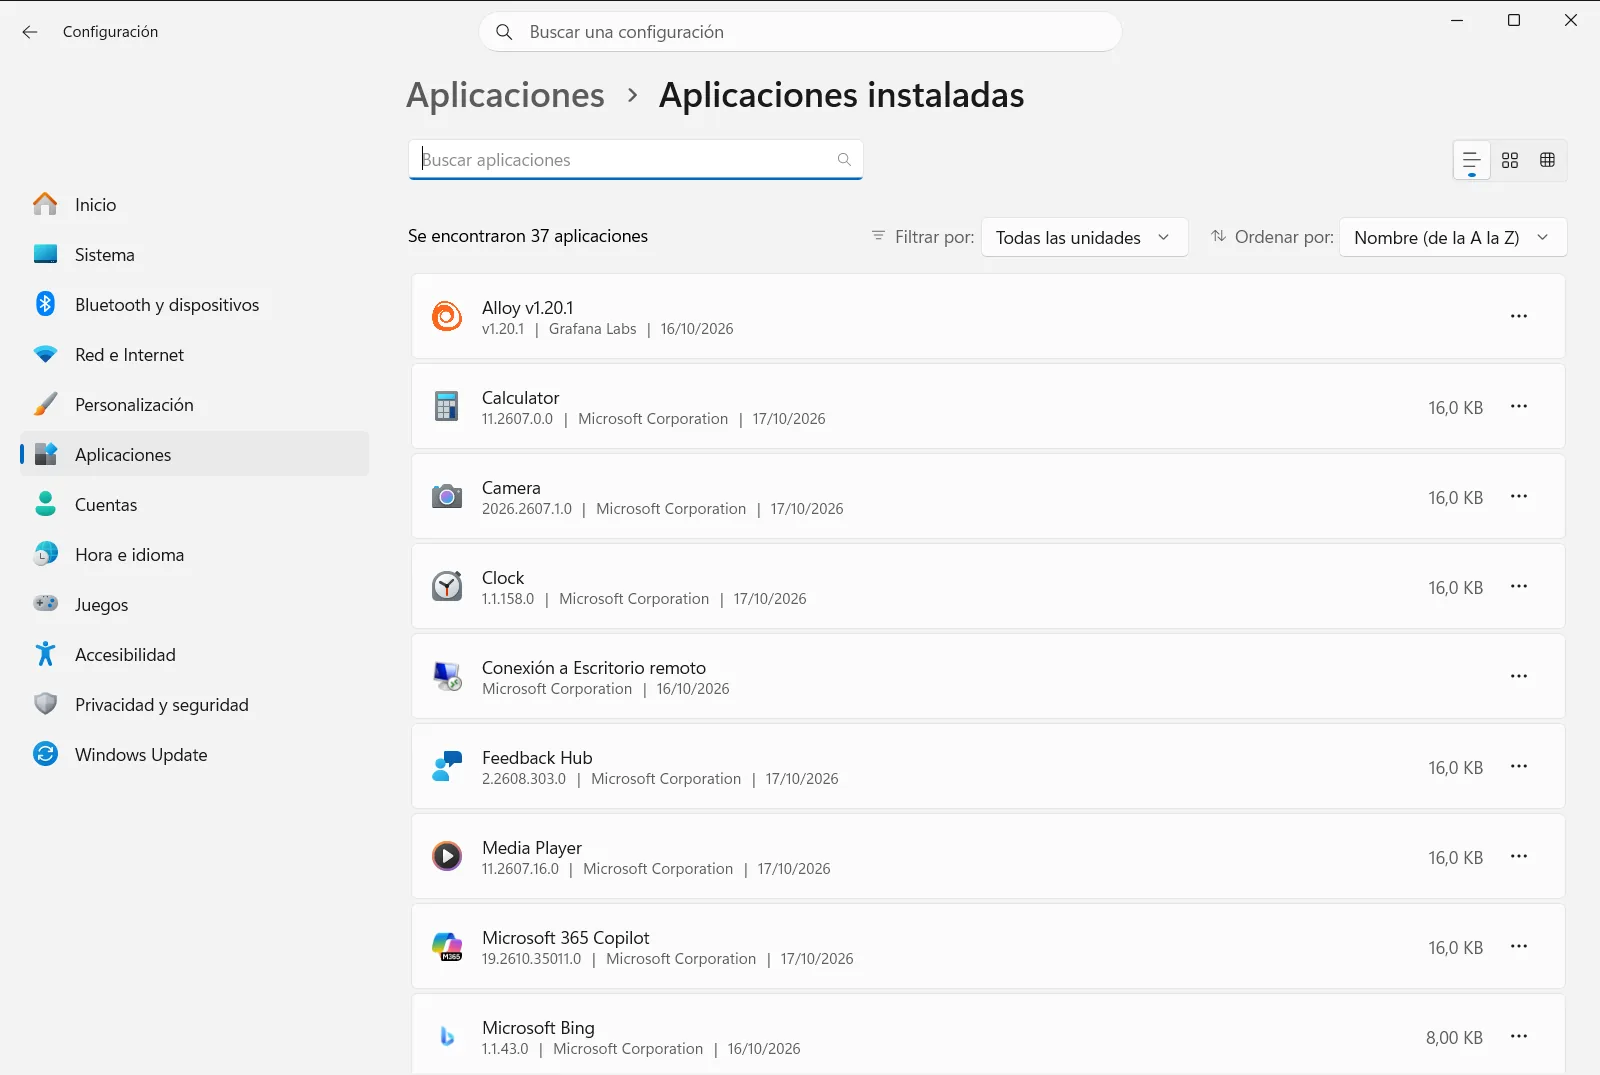Focus the Buscar una configuración search box

click(x=800, y=32)
